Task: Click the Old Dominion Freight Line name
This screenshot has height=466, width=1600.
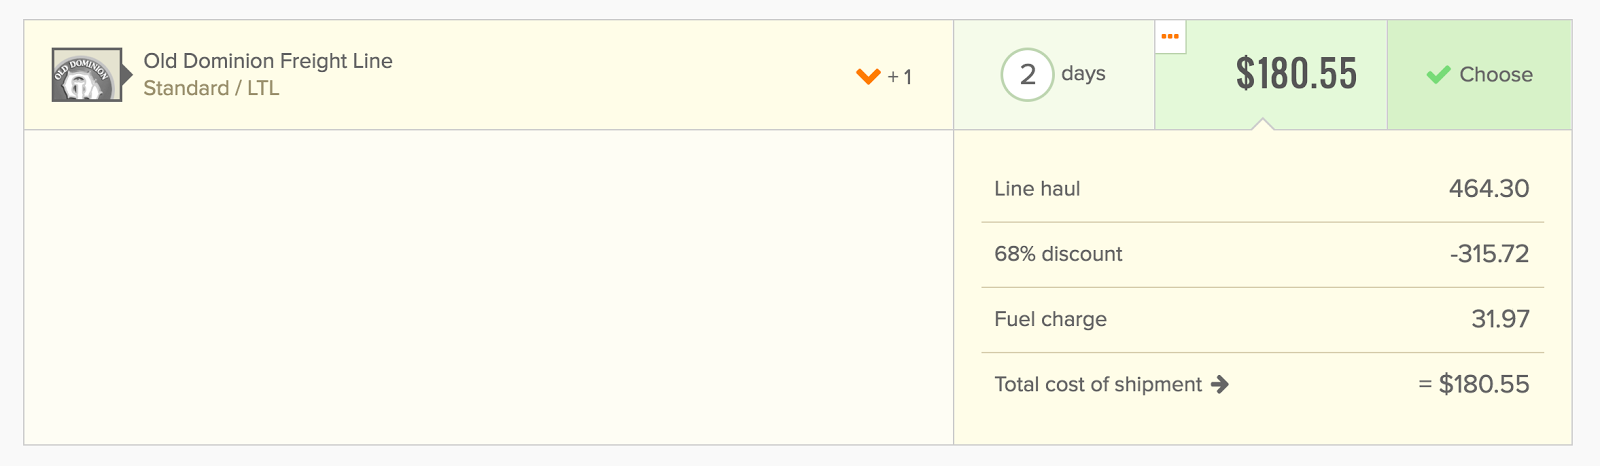Action: point(268,61)
